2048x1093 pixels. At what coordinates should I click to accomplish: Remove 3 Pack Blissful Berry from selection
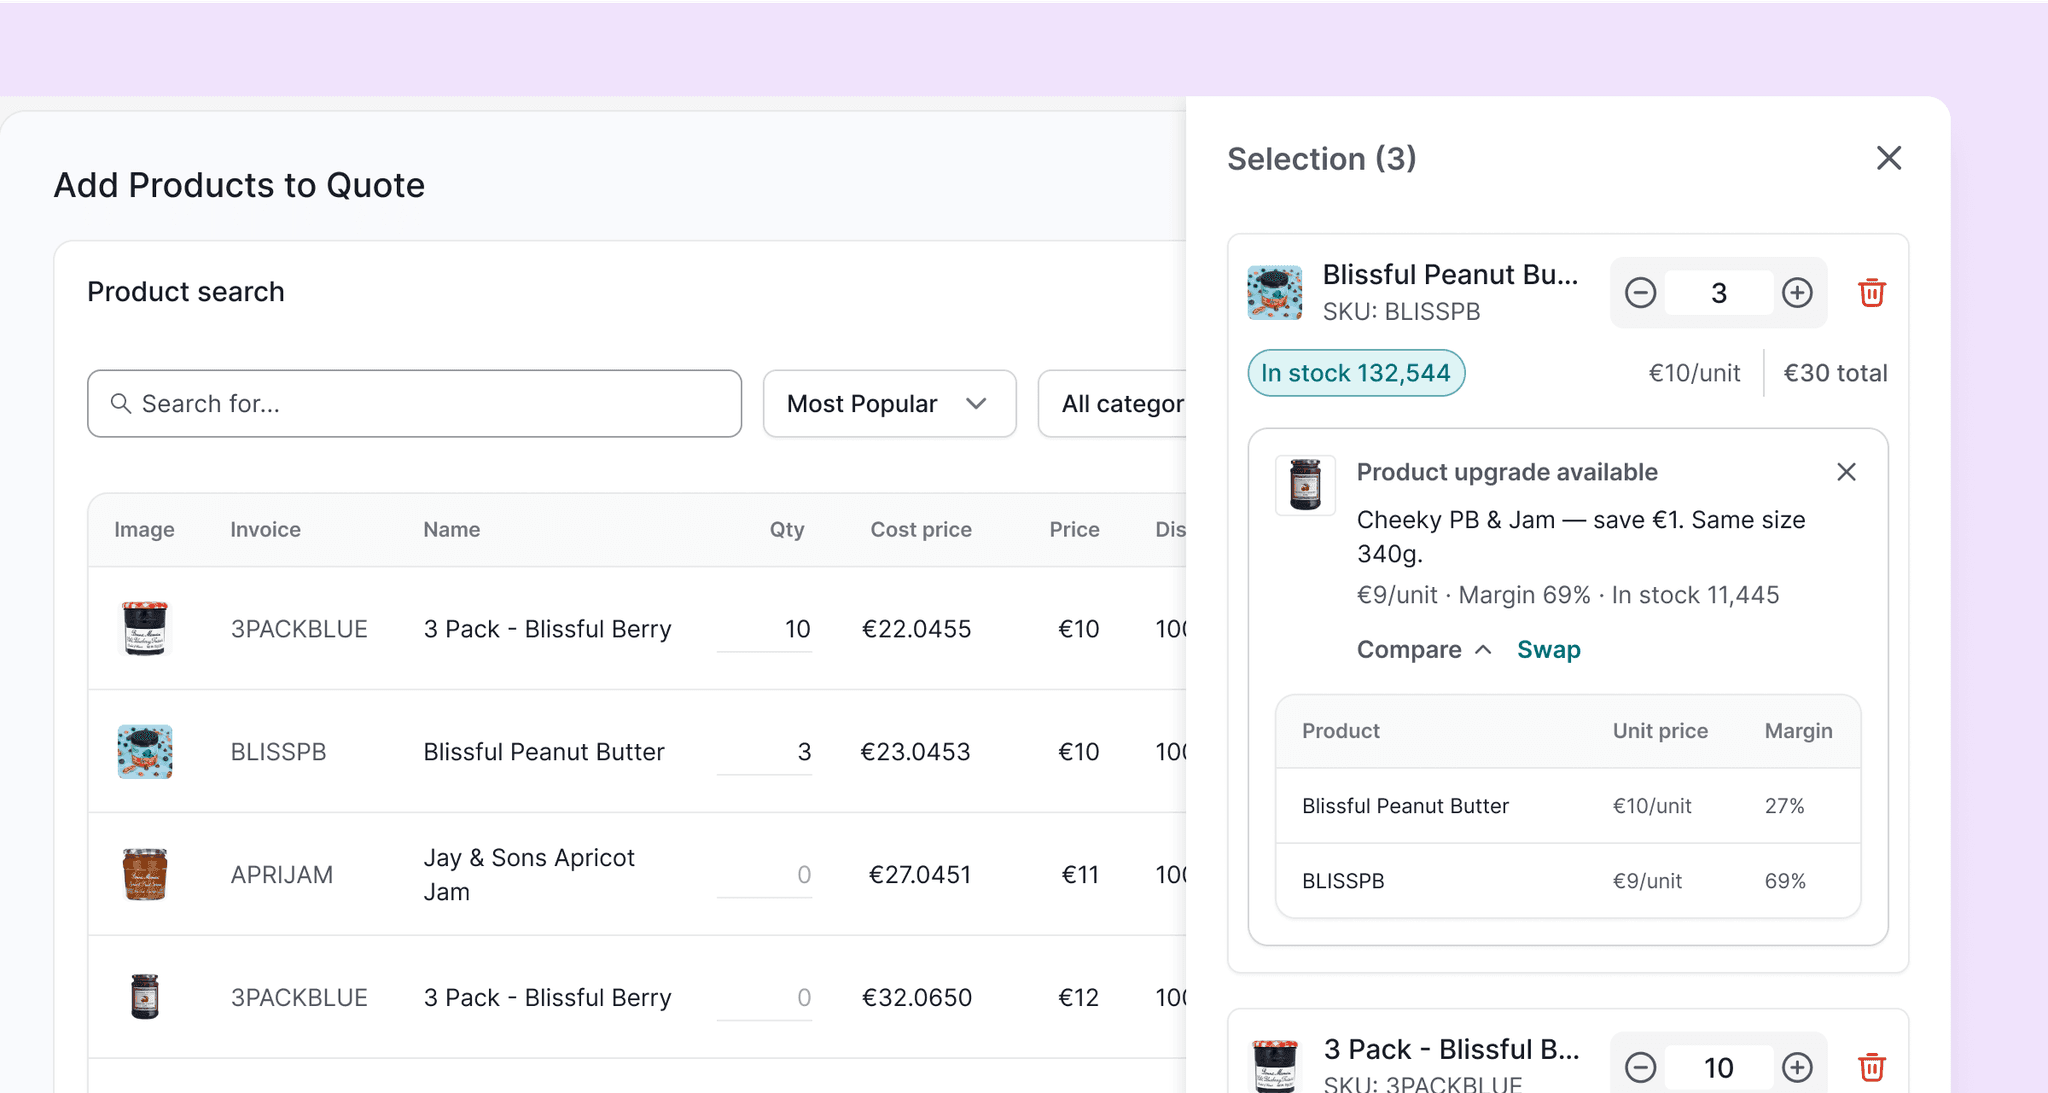pyautogui.click(x=1872, y=1068)
